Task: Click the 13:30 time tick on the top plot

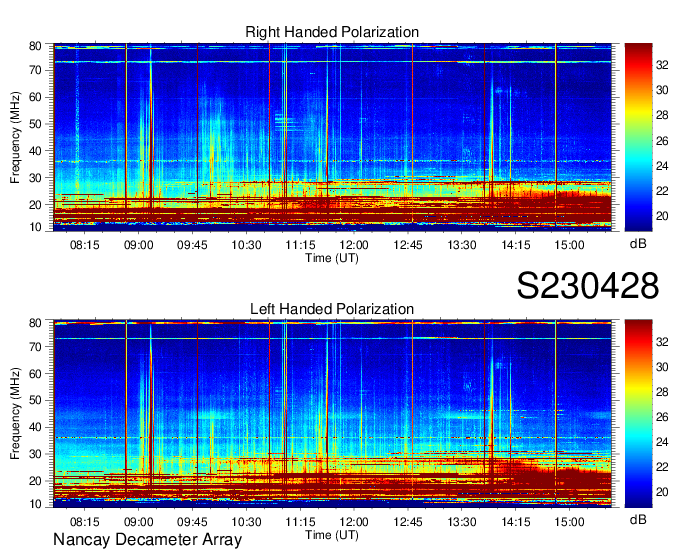Action: (462, 245)
